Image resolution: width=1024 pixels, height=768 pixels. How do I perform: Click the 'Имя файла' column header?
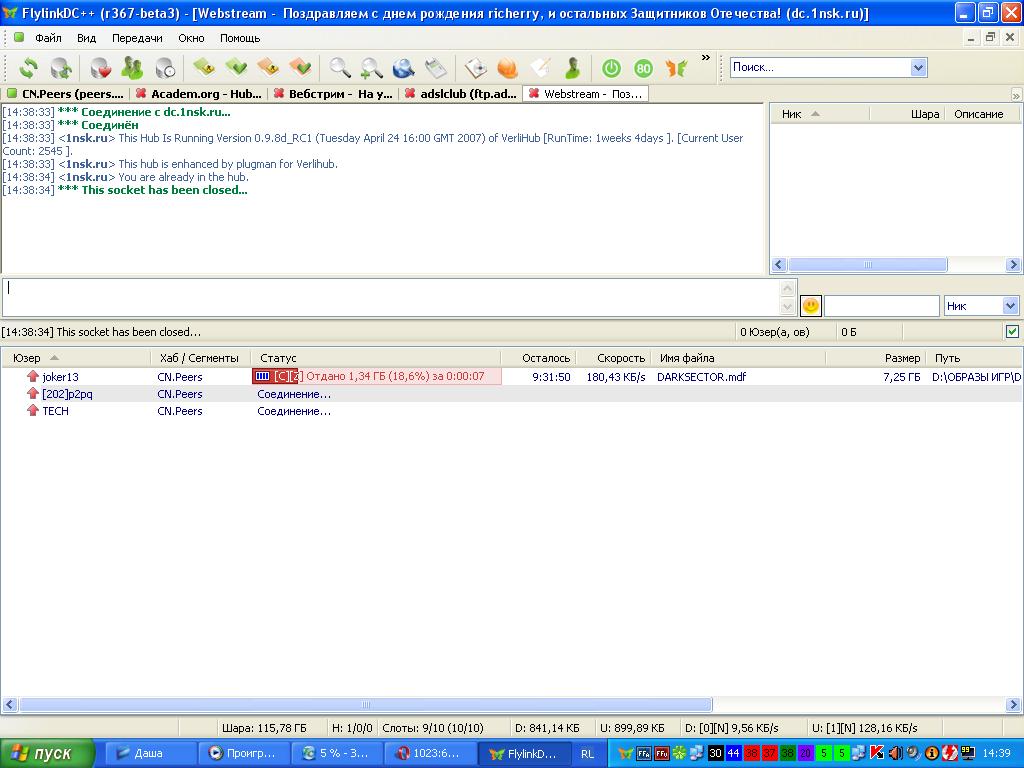687,358
